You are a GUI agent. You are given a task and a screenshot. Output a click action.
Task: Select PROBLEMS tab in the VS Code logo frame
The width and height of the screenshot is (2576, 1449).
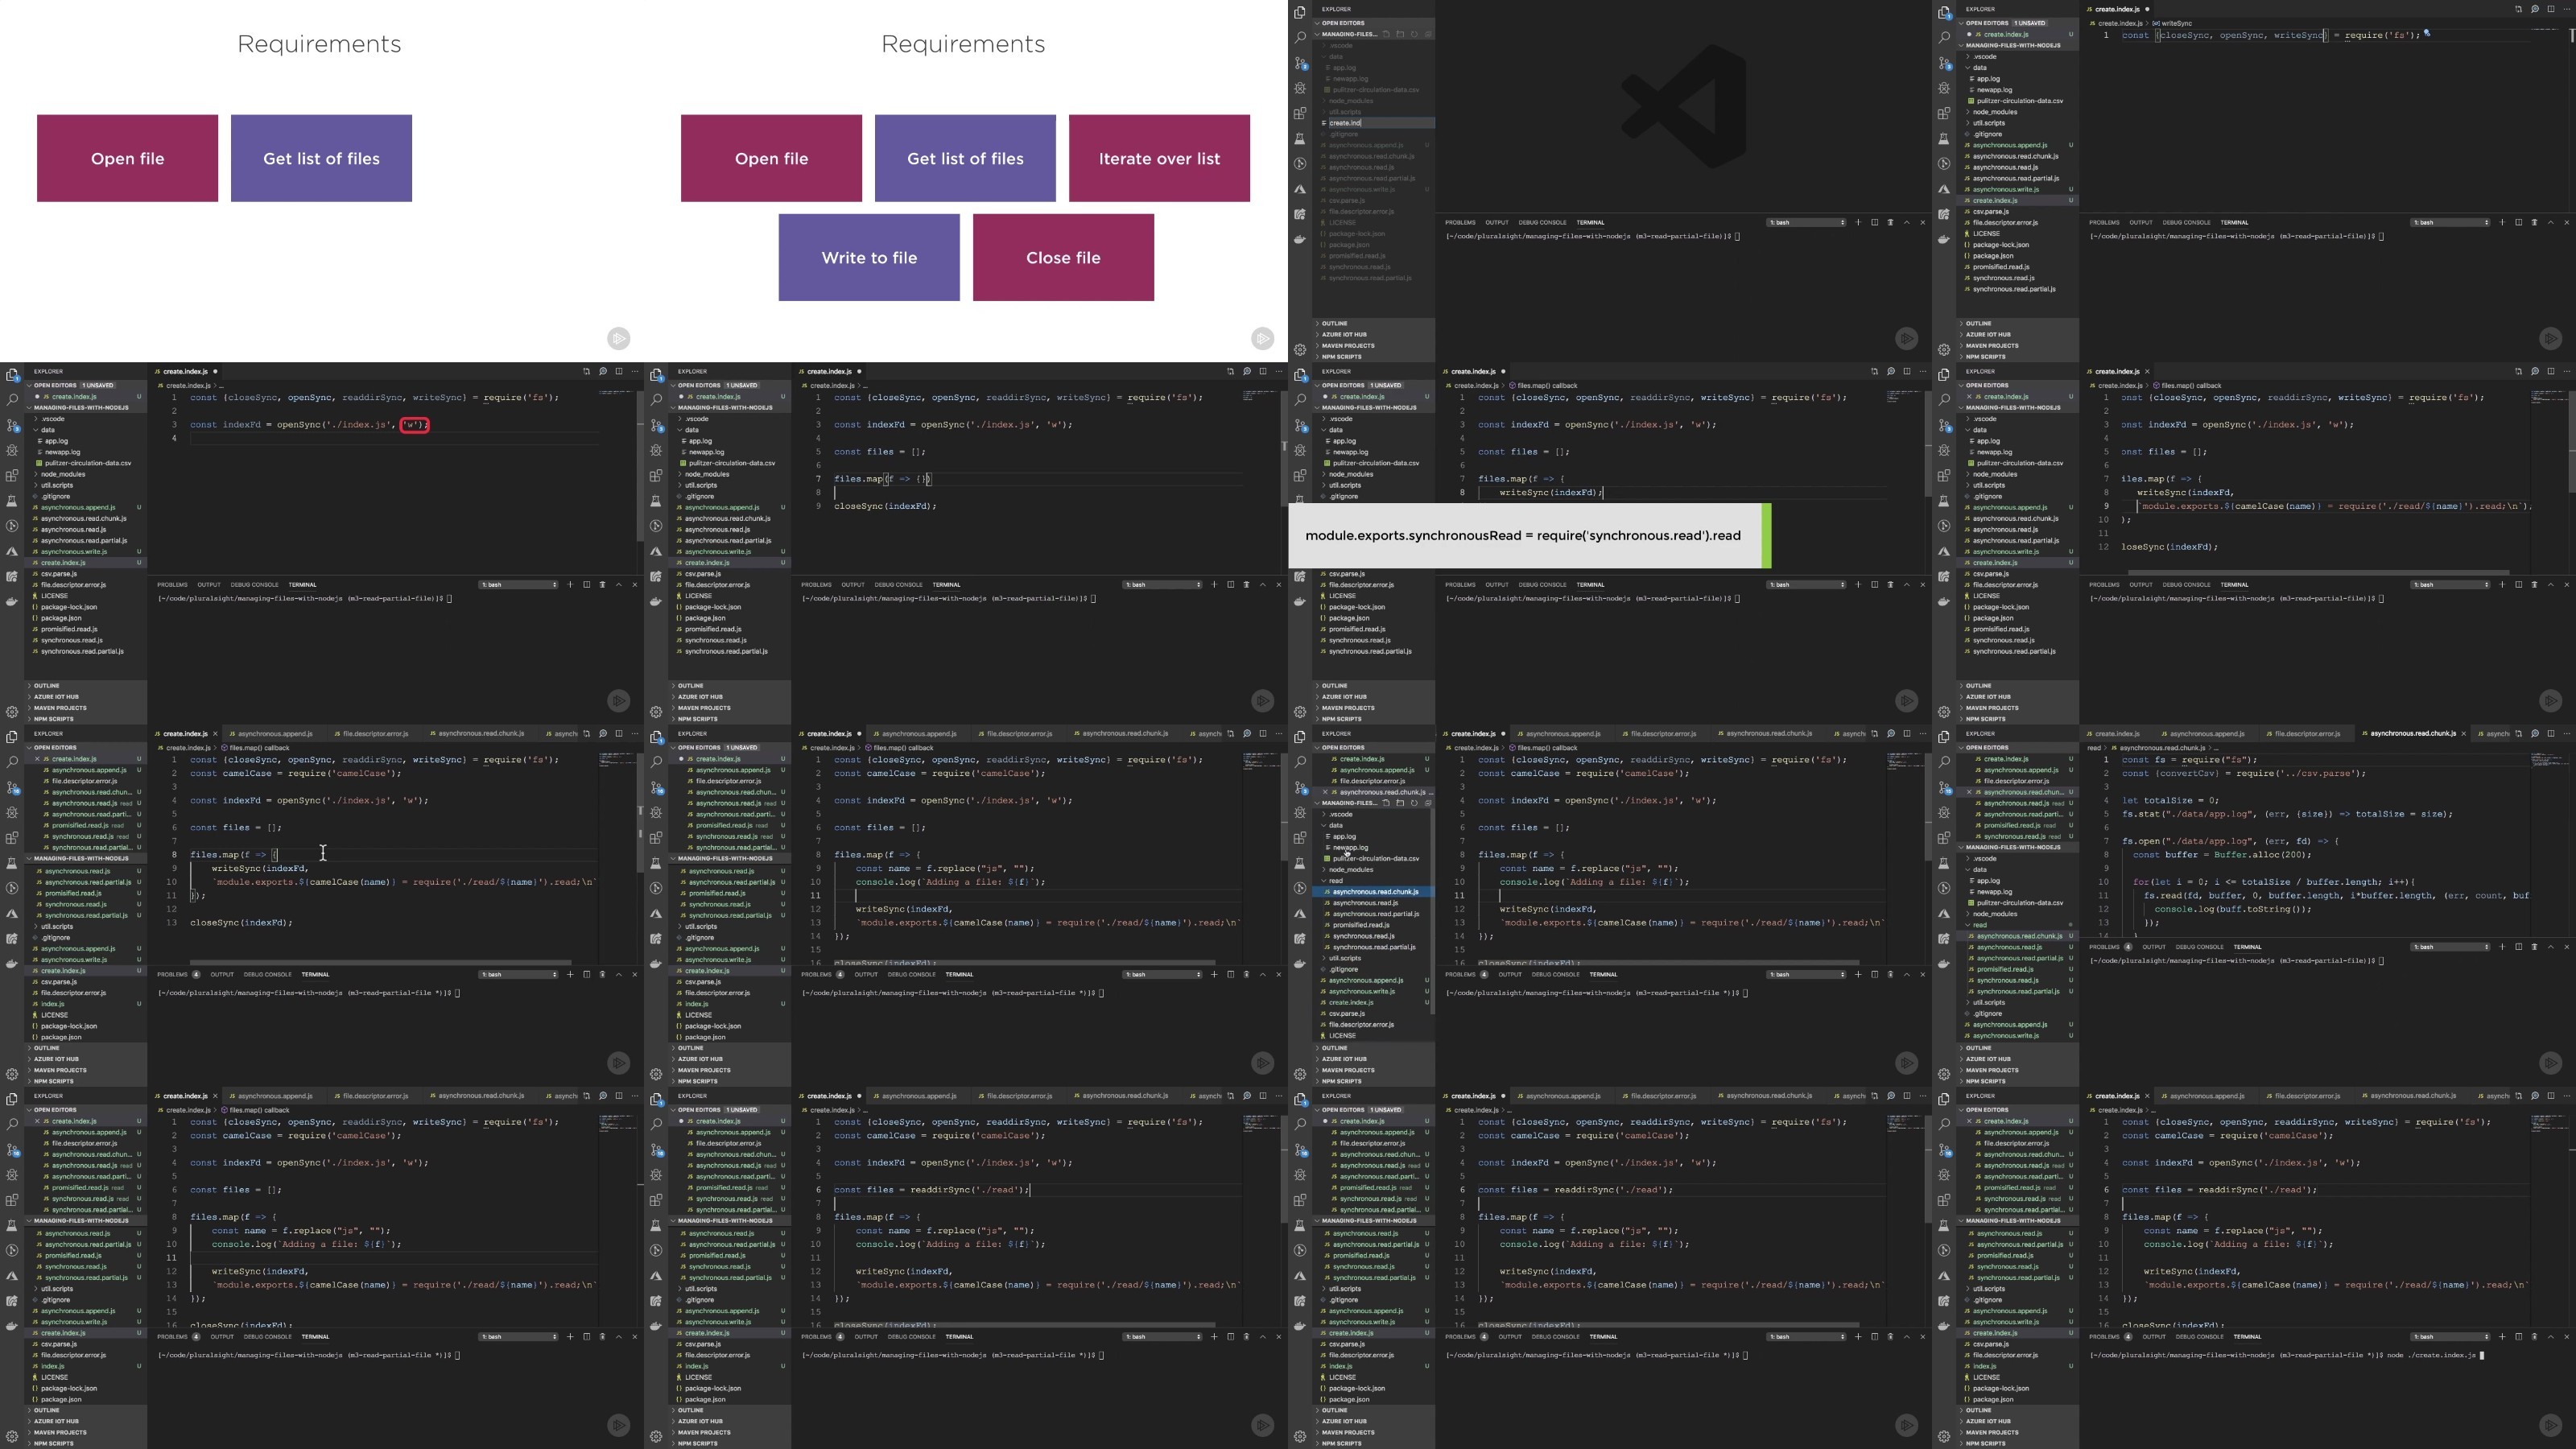tap(1460, 222)
